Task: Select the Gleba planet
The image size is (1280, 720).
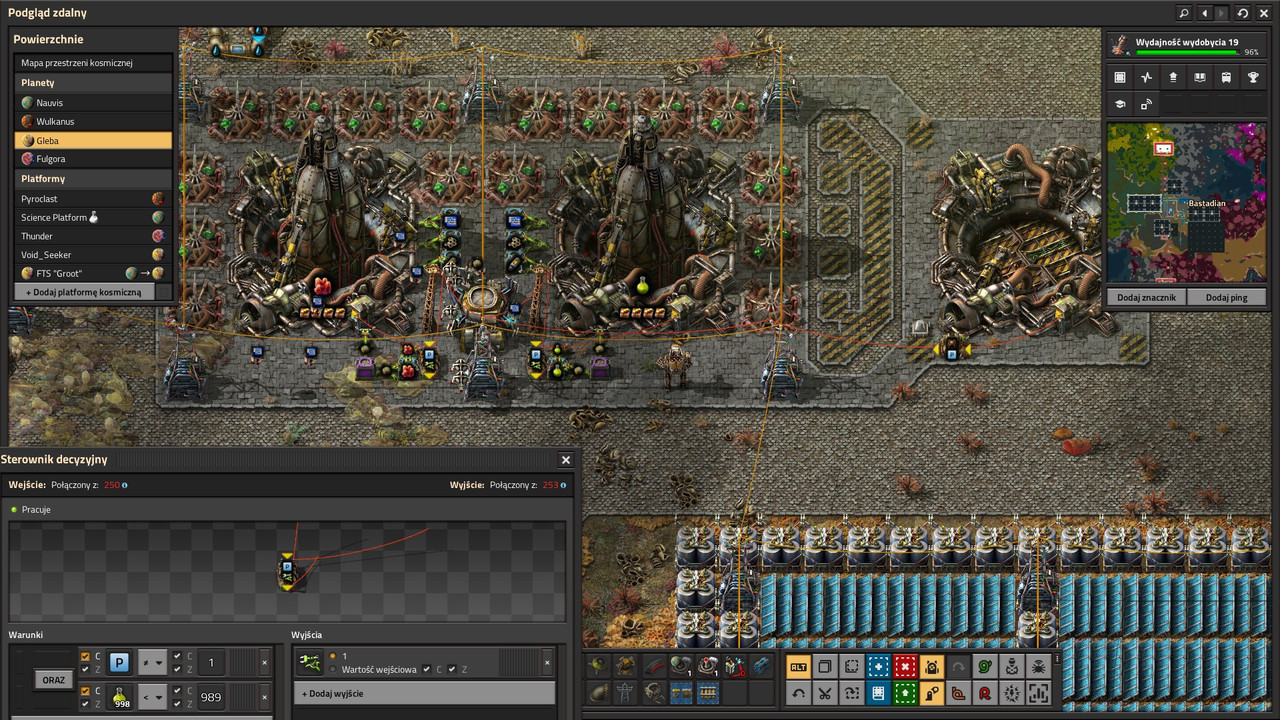Action: (x=93, y=140)
